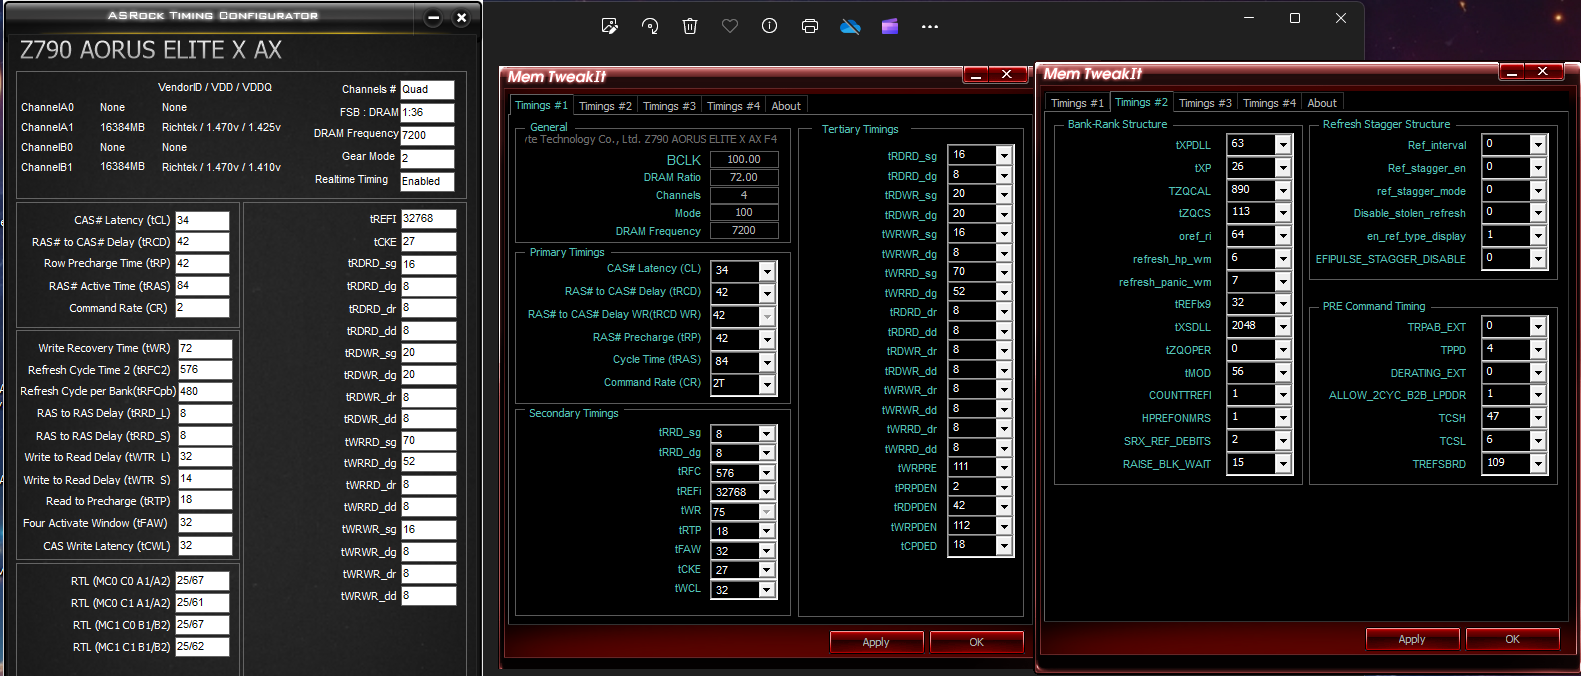Open the RAS# Precharge (tRP) dropdown

coord(767,339)
